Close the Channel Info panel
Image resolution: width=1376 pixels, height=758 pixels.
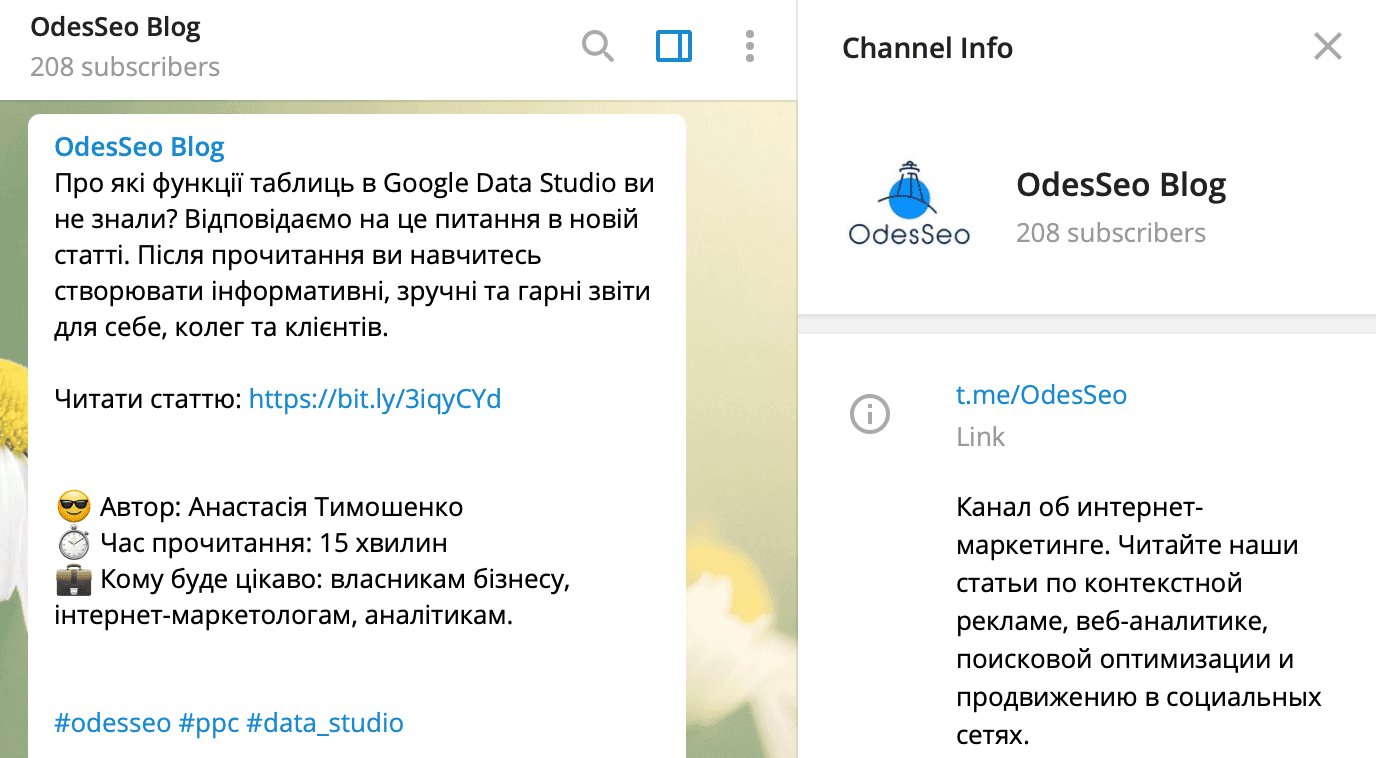point(1327,45)
